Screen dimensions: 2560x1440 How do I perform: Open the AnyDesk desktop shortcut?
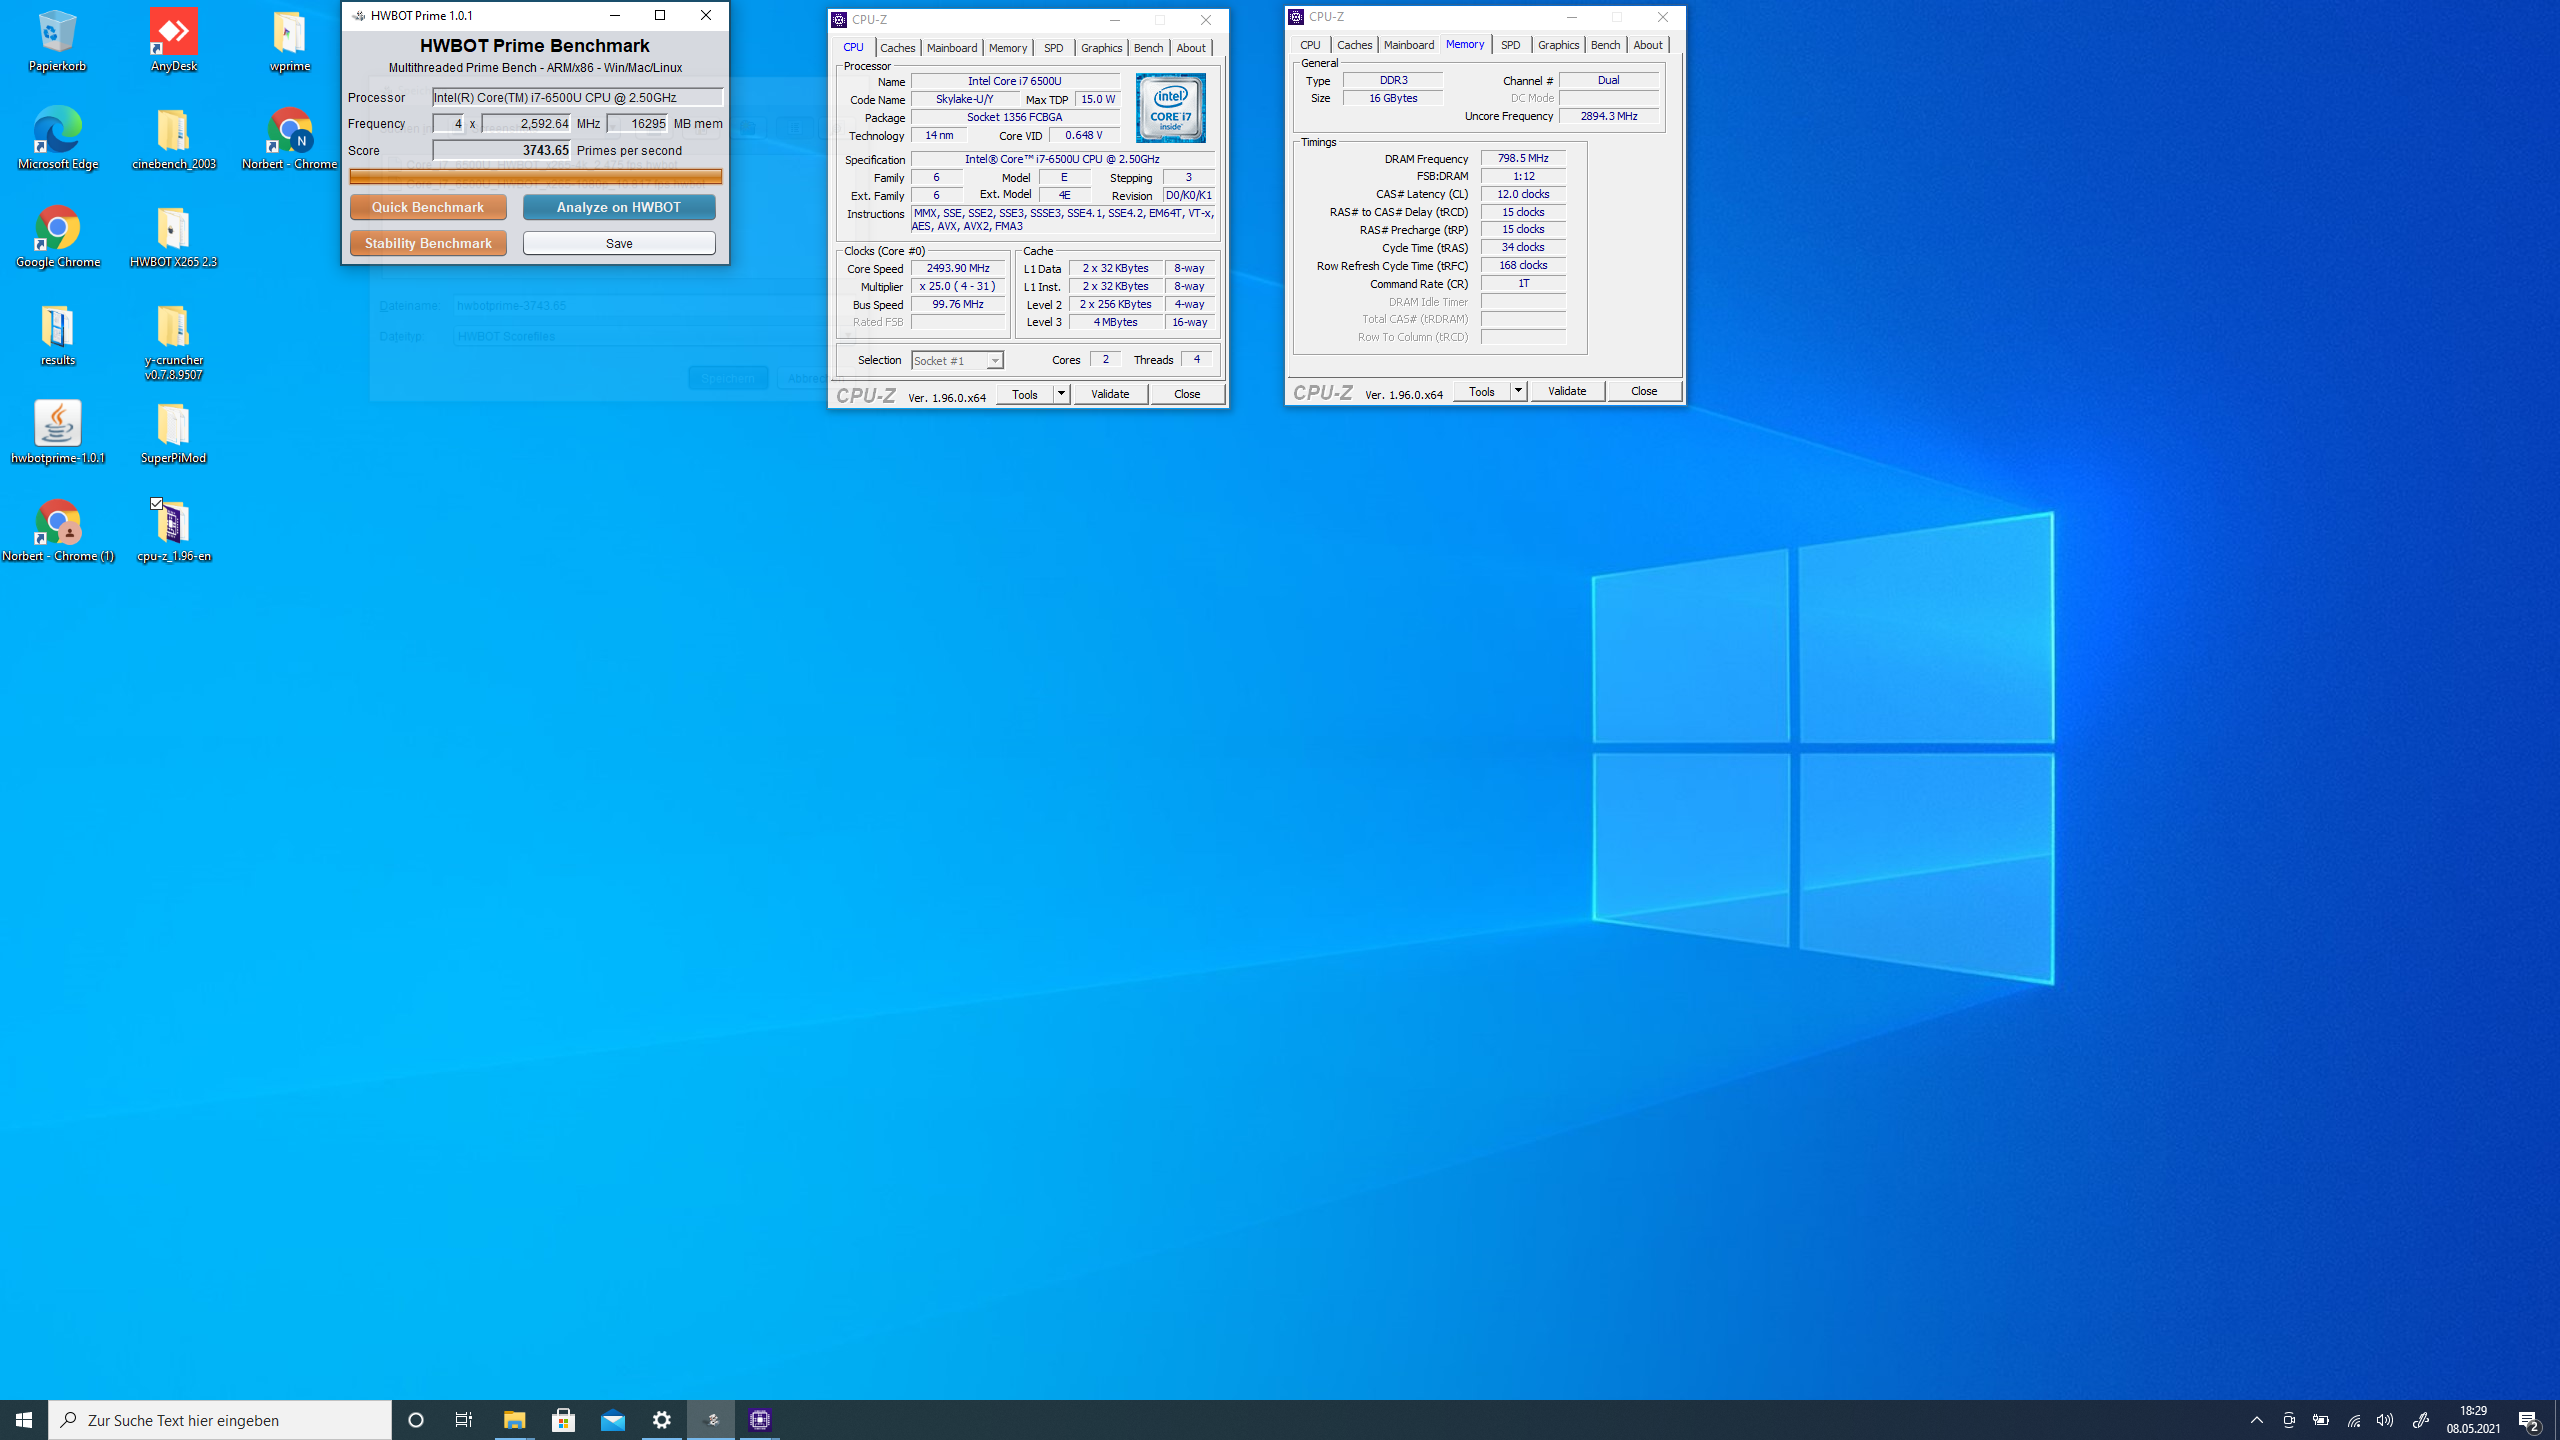(x=173, y=40)
